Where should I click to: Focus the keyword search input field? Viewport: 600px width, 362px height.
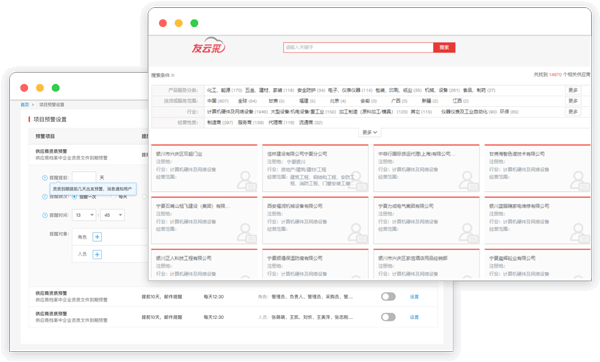[358, 47]
